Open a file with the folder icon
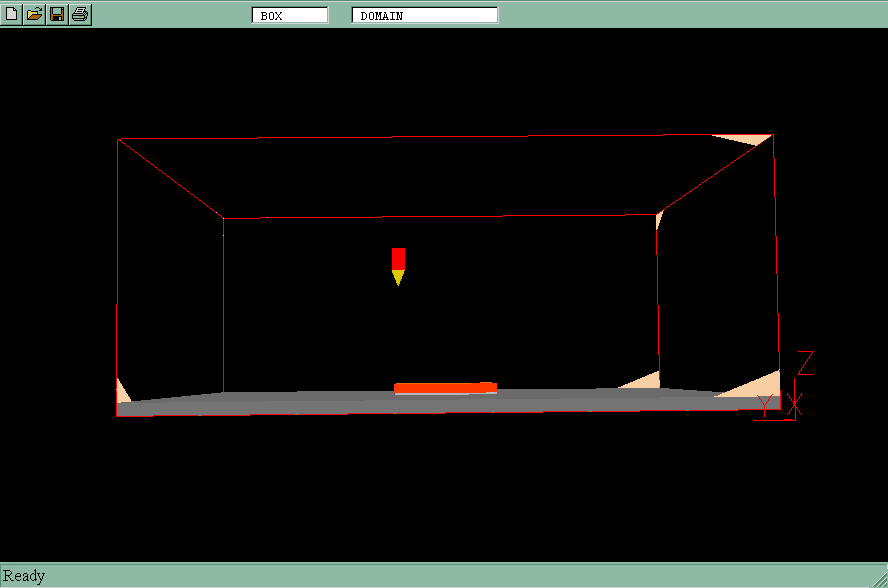The width and height of the screenshot is (888, 588). (34, 14)
